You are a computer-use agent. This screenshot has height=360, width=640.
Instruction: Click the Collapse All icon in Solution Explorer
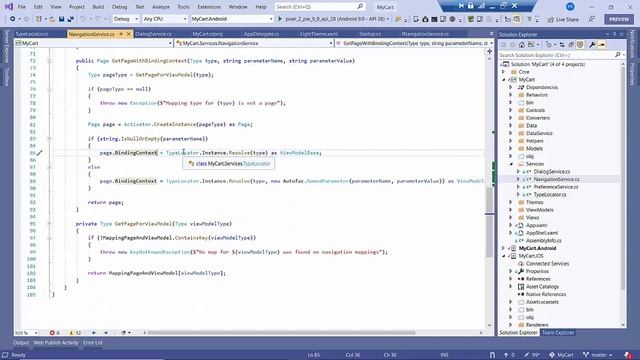tap(571, 45)
